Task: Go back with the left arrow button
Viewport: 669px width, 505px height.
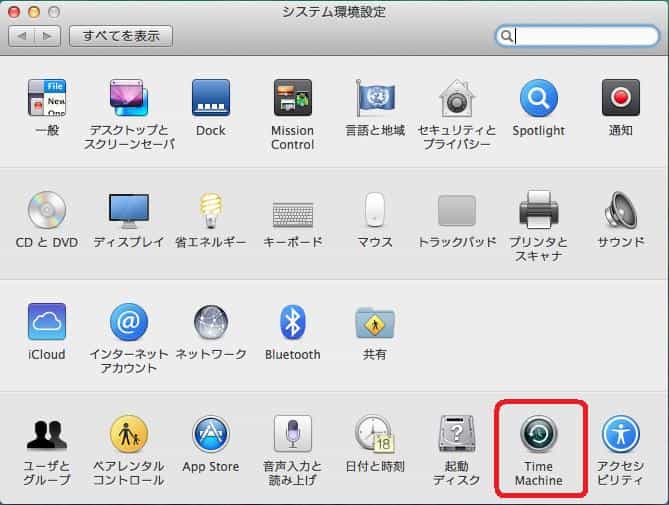Action: pyautogui.click(x=21, y=36)
